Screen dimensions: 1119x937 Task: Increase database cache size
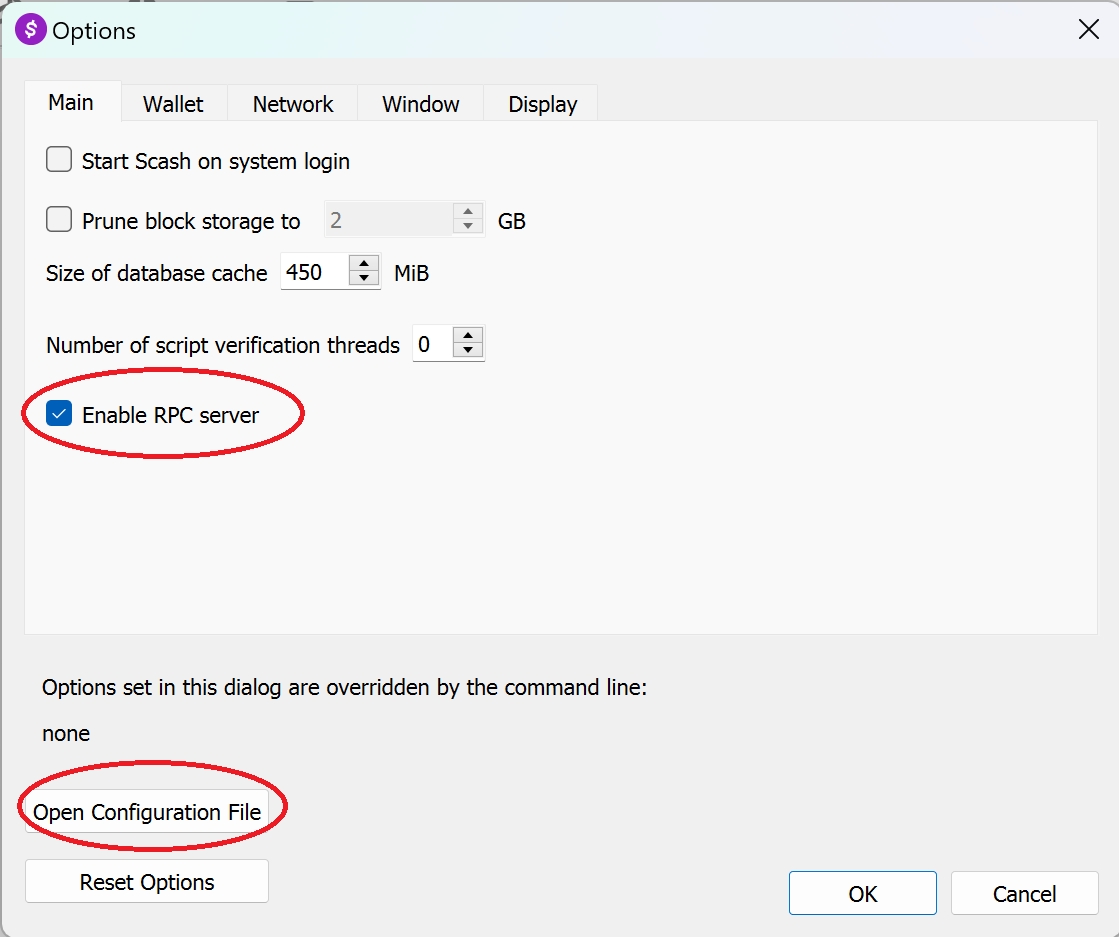click(364, 264)
